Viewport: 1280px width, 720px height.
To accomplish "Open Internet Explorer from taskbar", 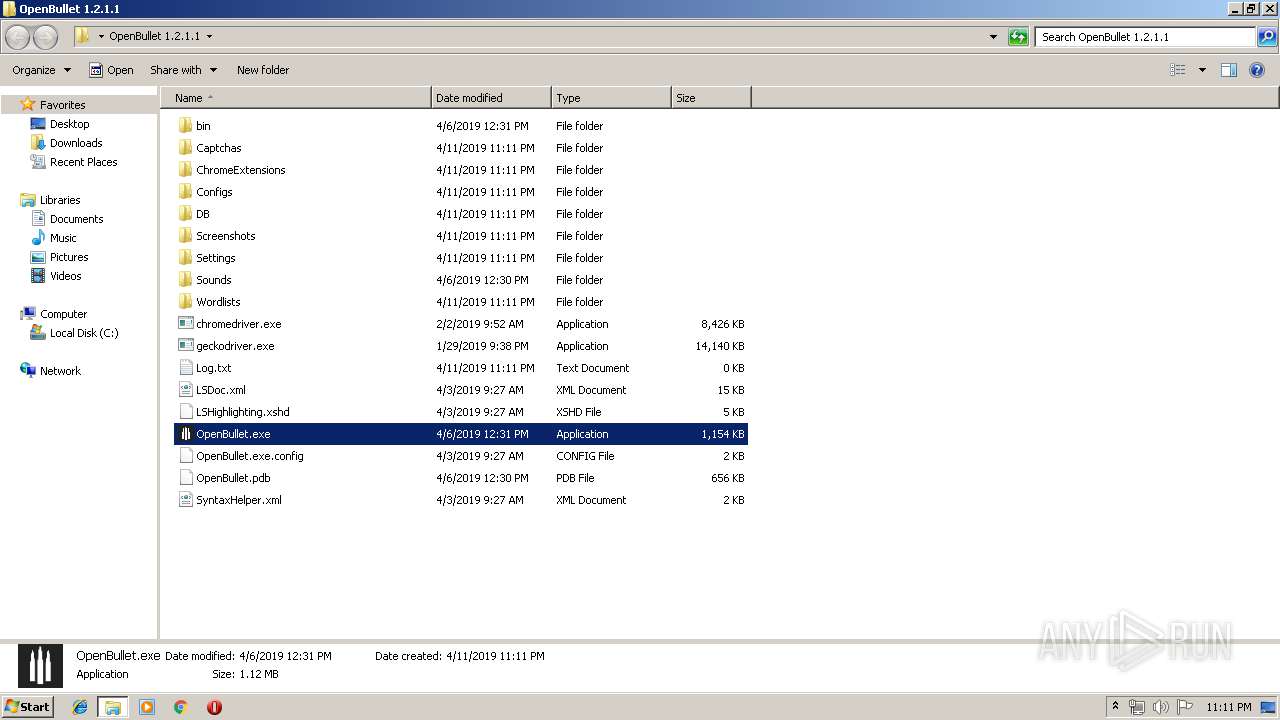I will click(80, 707).
